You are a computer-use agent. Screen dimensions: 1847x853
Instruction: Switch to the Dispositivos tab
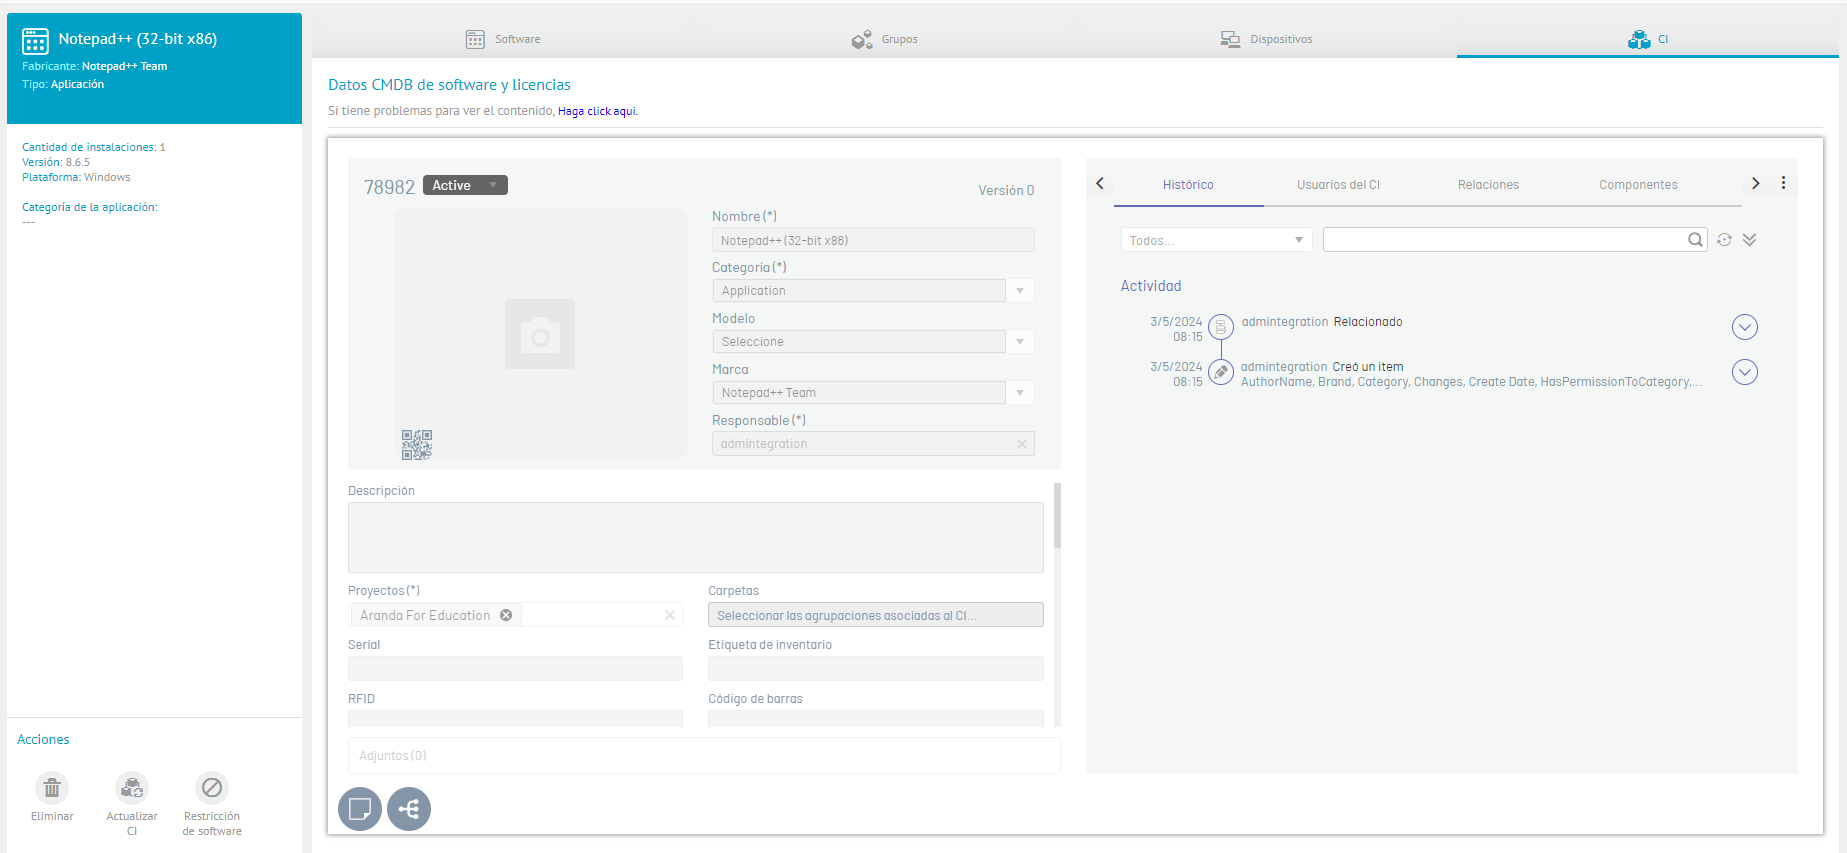point(1266,39)
